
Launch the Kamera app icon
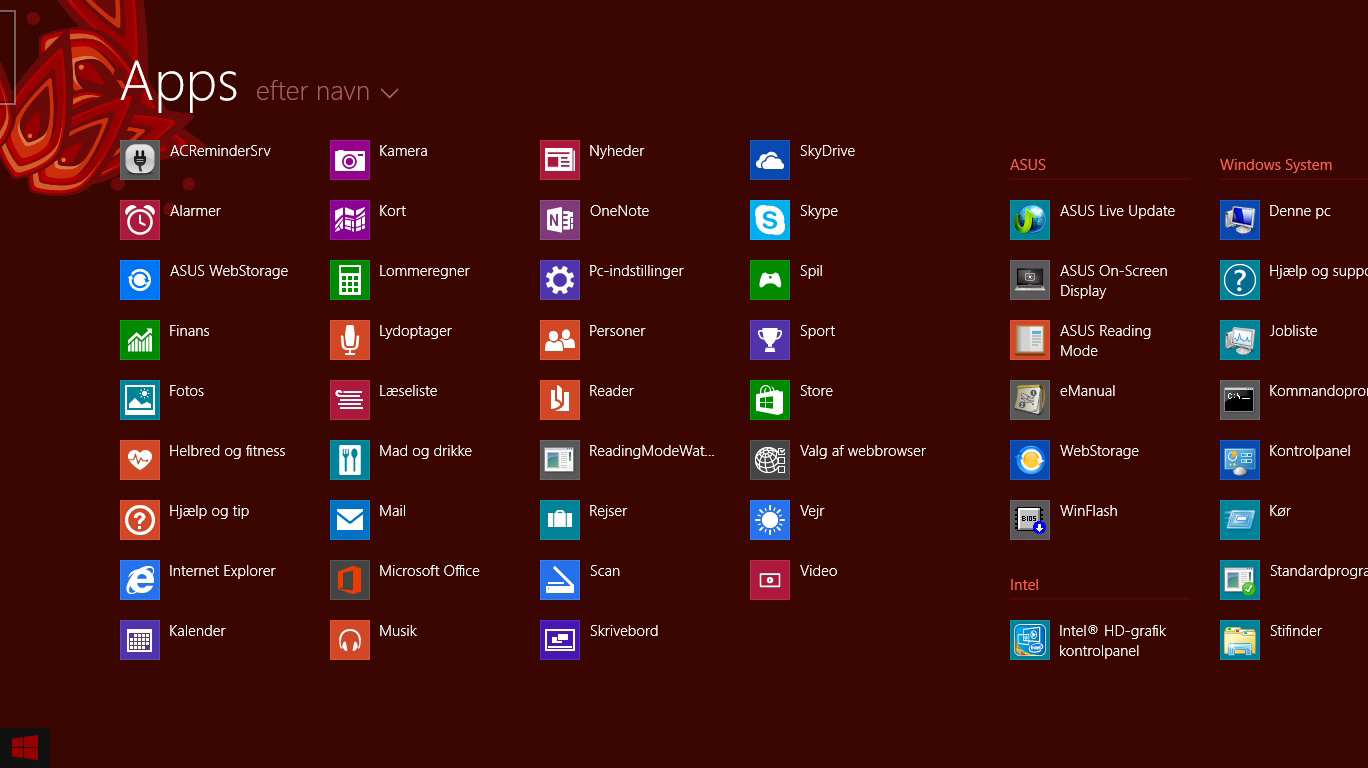click(350, 160)
